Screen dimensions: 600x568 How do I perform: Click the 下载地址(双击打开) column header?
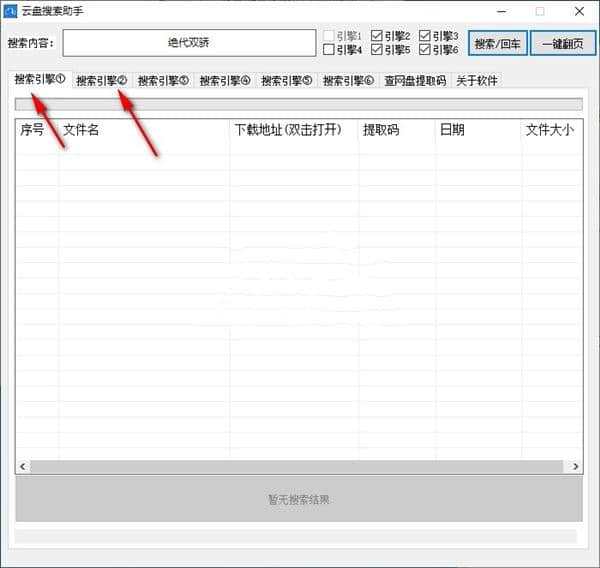coord(294,130)
